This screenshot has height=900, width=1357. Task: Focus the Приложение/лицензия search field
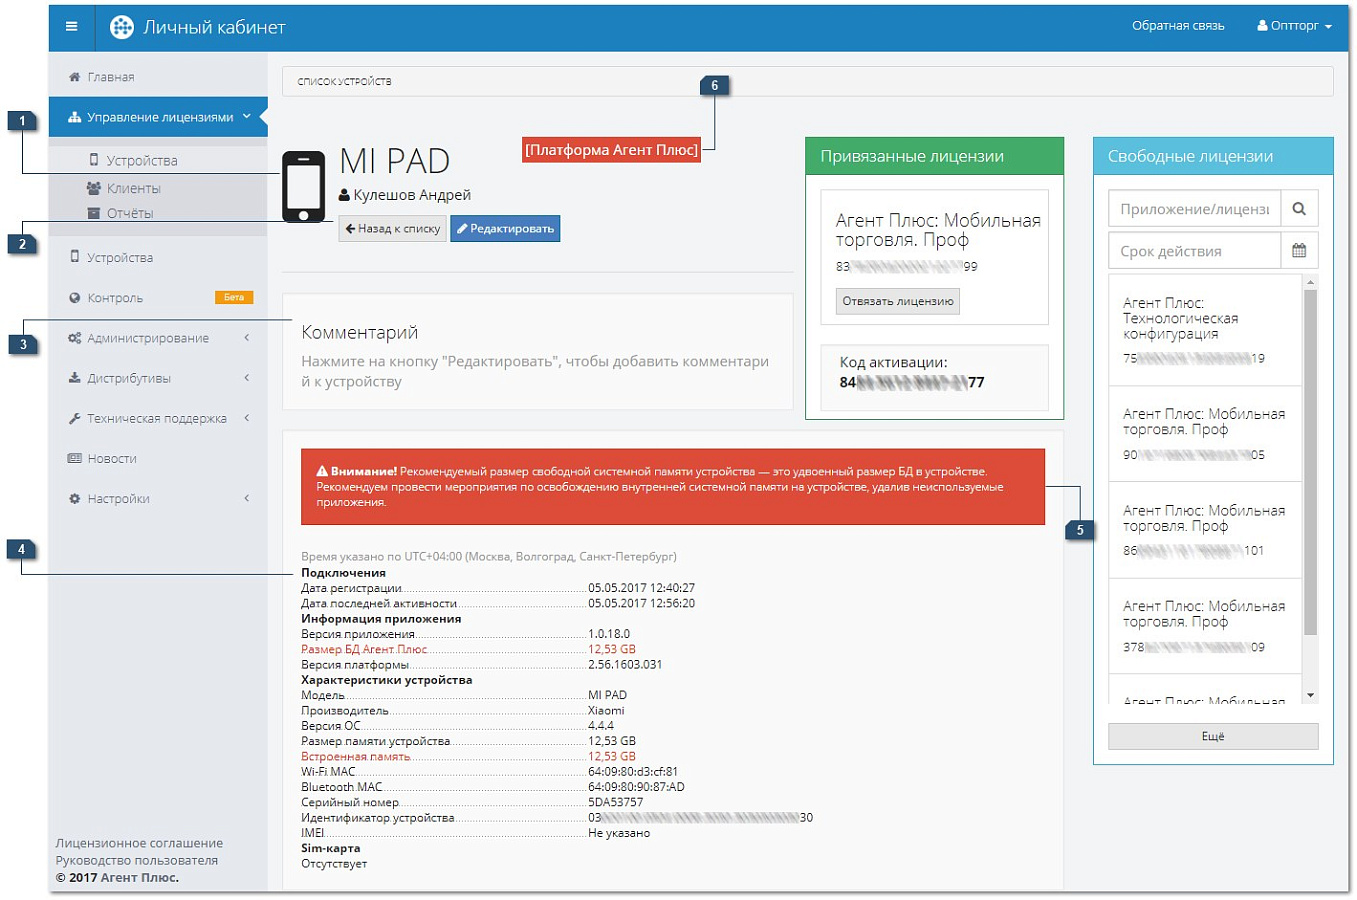(x=1194, y=209)
